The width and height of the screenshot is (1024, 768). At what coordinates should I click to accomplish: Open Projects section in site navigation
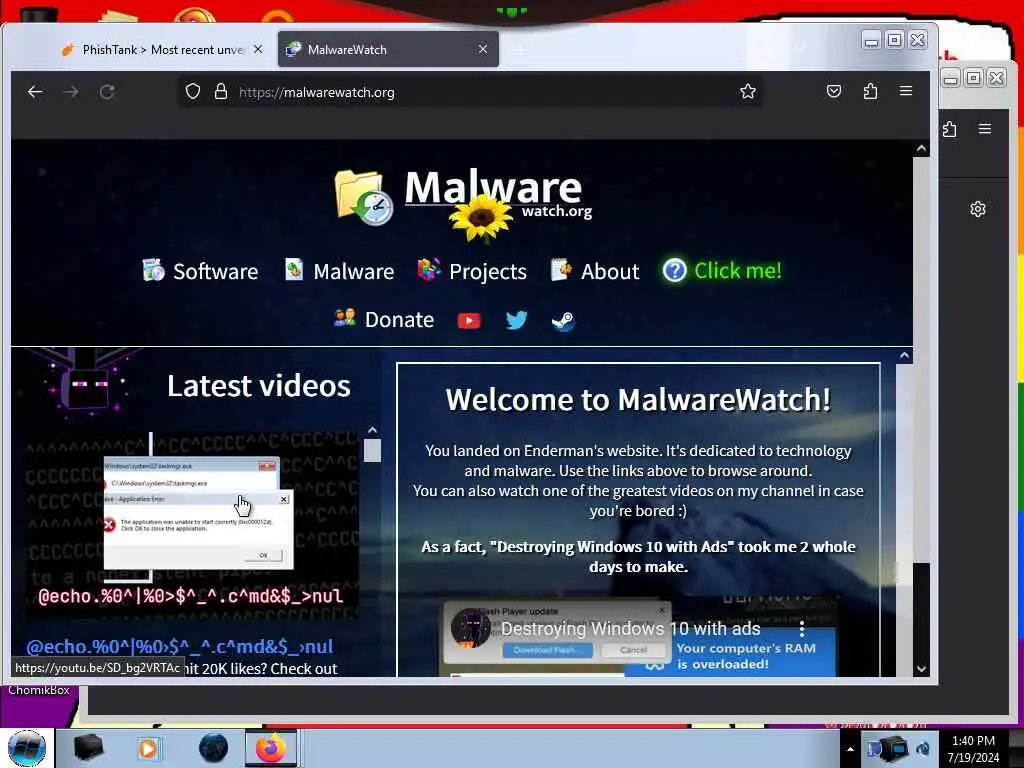tap(472, 271)
